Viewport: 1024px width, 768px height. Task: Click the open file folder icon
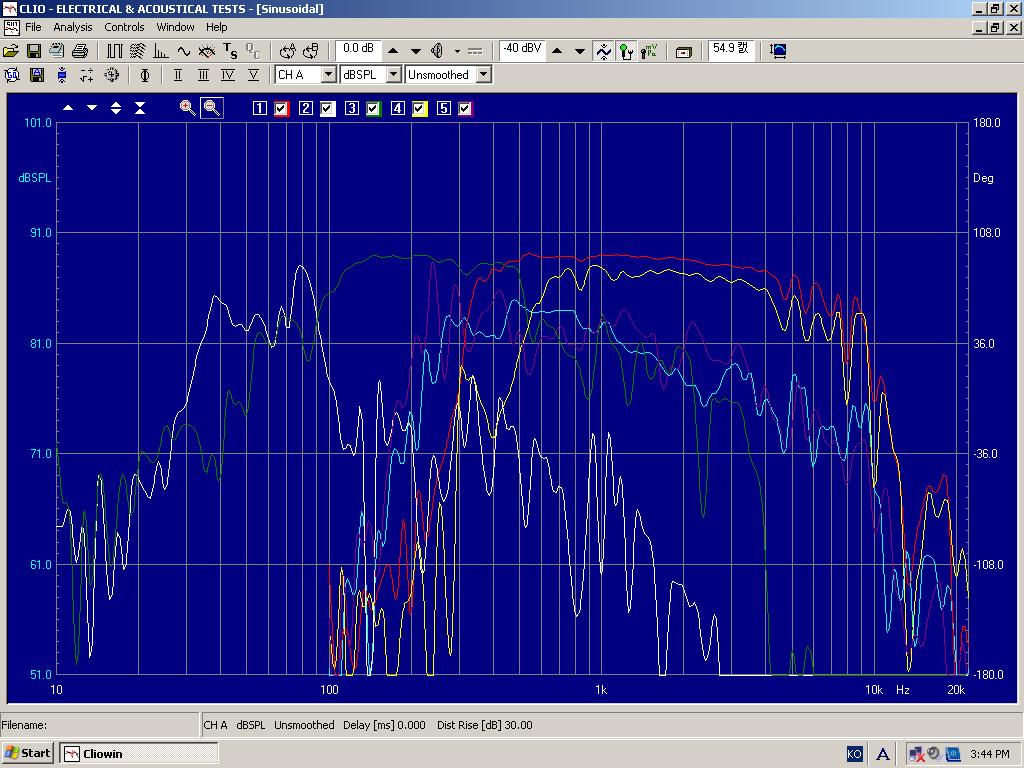point(11,51)
